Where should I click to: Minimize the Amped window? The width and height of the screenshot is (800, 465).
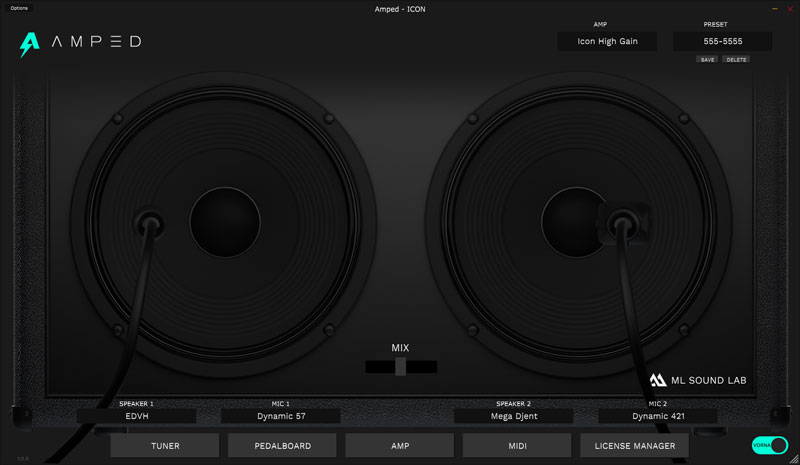point(774,9)
